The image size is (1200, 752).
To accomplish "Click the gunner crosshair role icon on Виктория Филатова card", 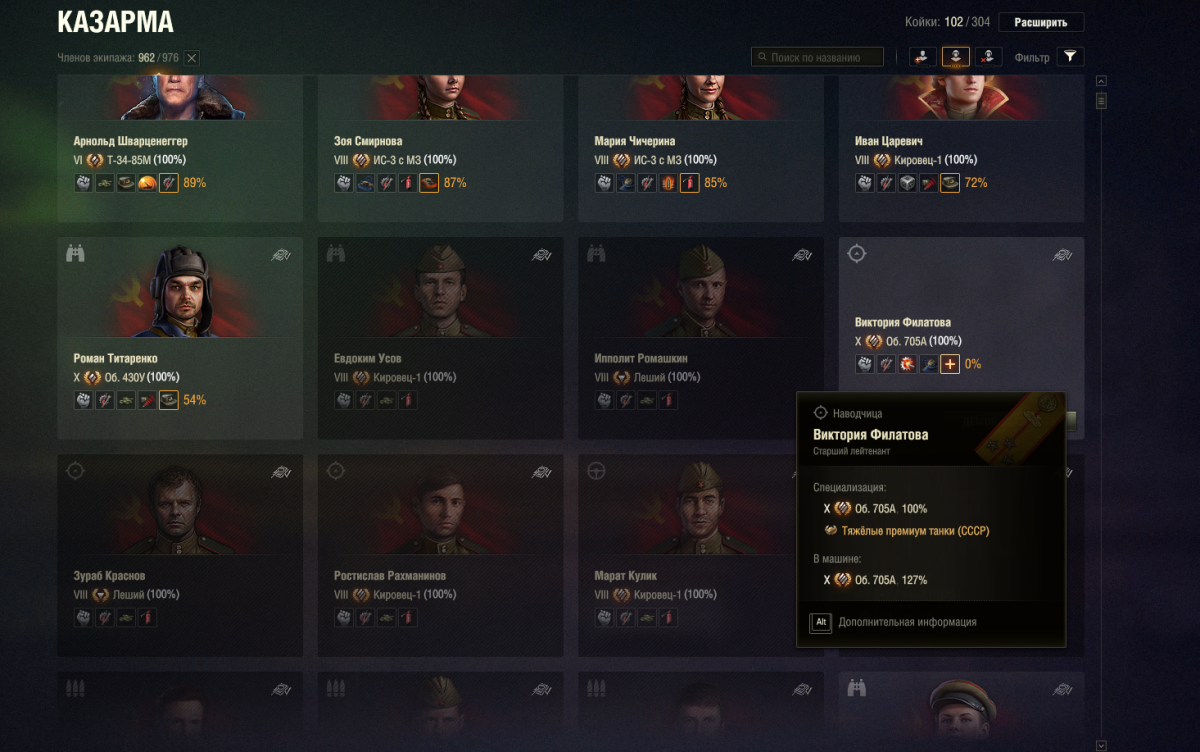I will click(x=856, y=254).
